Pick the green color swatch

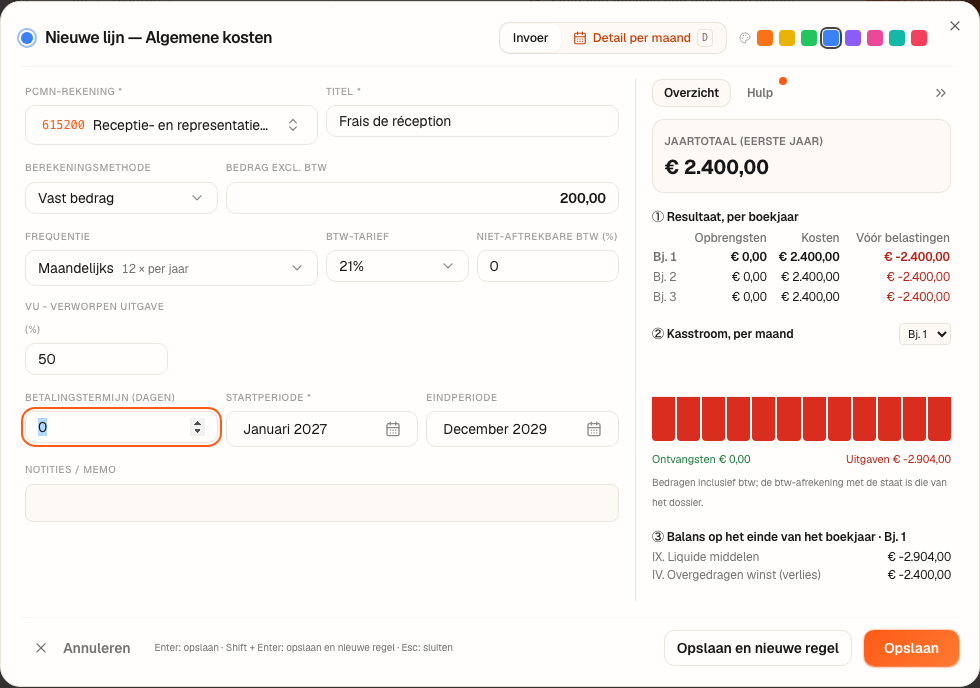[809, 38]
